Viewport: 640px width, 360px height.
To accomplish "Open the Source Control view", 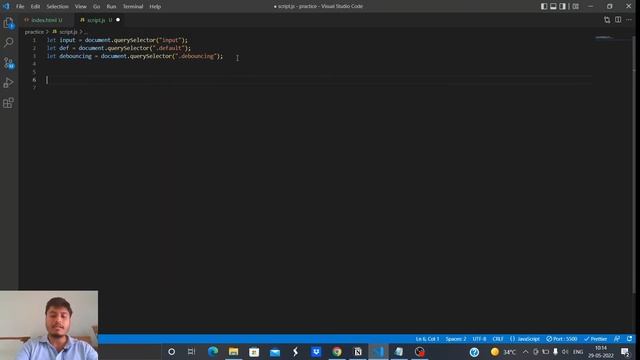I will [9, 62].
